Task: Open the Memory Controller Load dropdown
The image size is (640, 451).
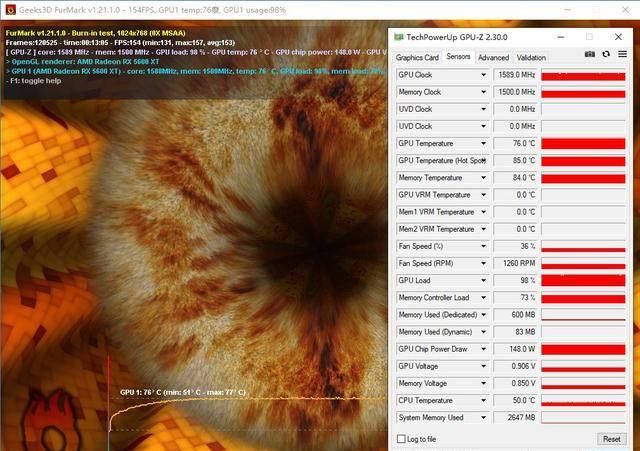Action: 484,298
